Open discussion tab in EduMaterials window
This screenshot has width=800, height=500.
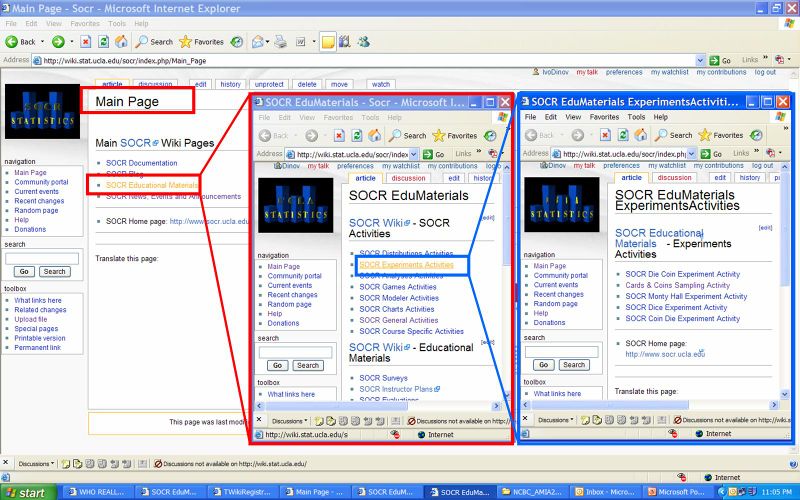coord(408,178)
